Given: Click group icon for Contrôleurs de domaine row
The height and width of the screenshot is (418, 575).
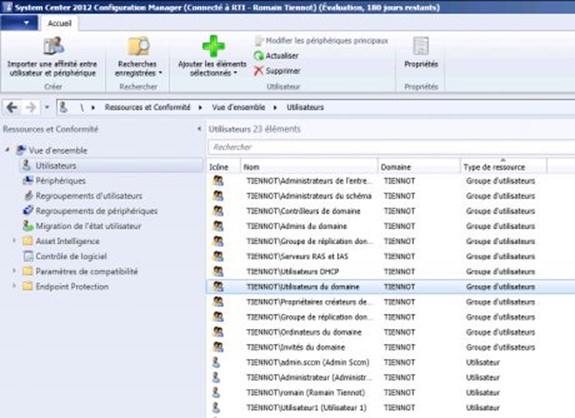Looking at the screenshot, I should (218, 211).
